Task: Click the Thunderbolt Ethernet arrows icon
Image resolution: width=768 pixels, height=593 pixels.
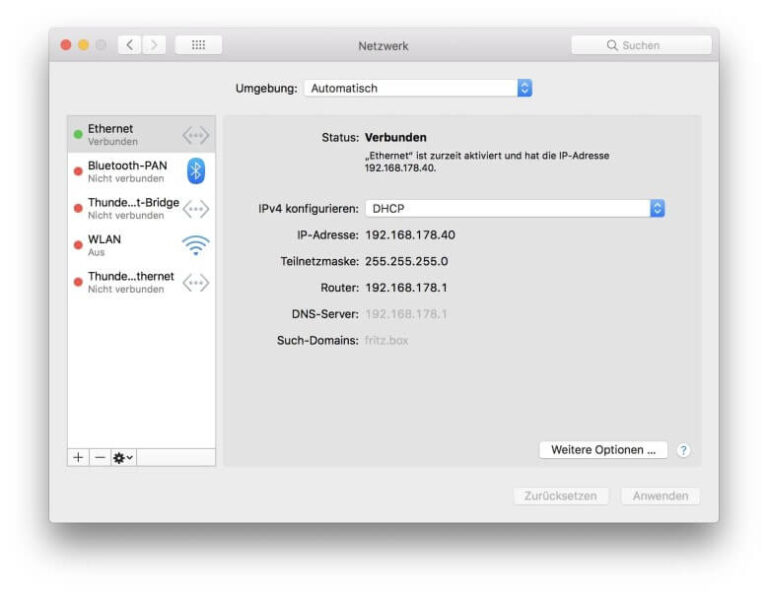Action: pyautogui.click(x=195, y=283)
